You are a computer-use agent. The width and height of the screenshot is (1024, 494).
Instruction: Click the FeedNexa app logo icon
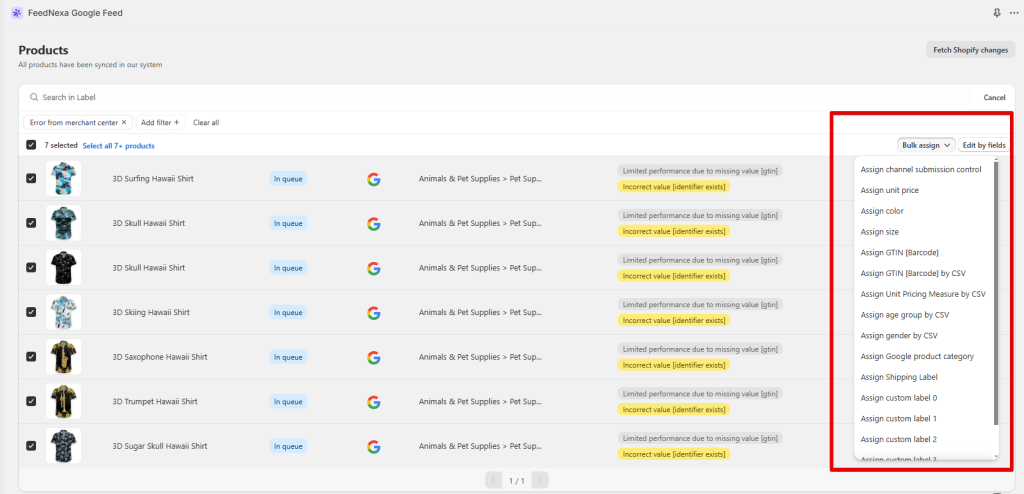17,13
